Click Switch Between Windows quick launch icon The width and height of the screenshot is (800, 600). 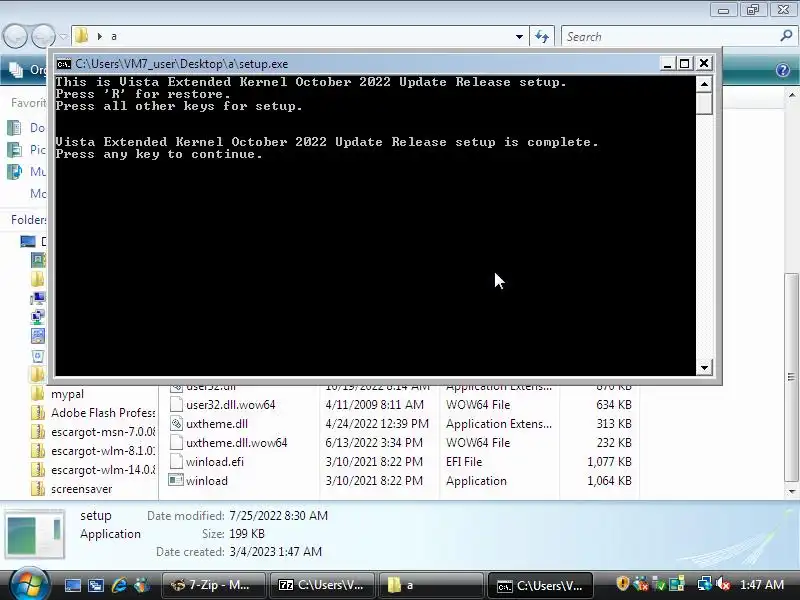coord(95,585)
